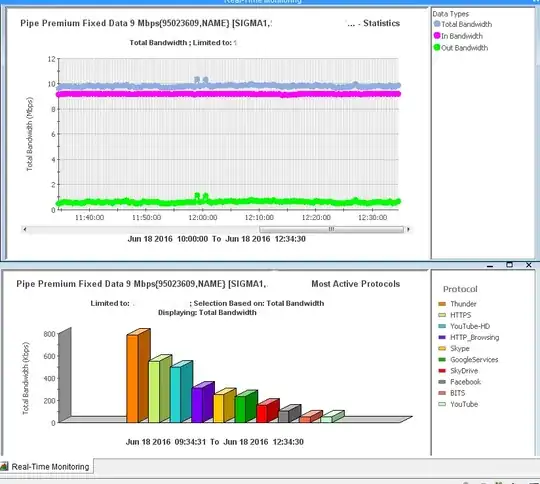The image size is (540, 484).
Task: Select Out Bandwidth in Data Types legend
Action: (x=460, y=48)
